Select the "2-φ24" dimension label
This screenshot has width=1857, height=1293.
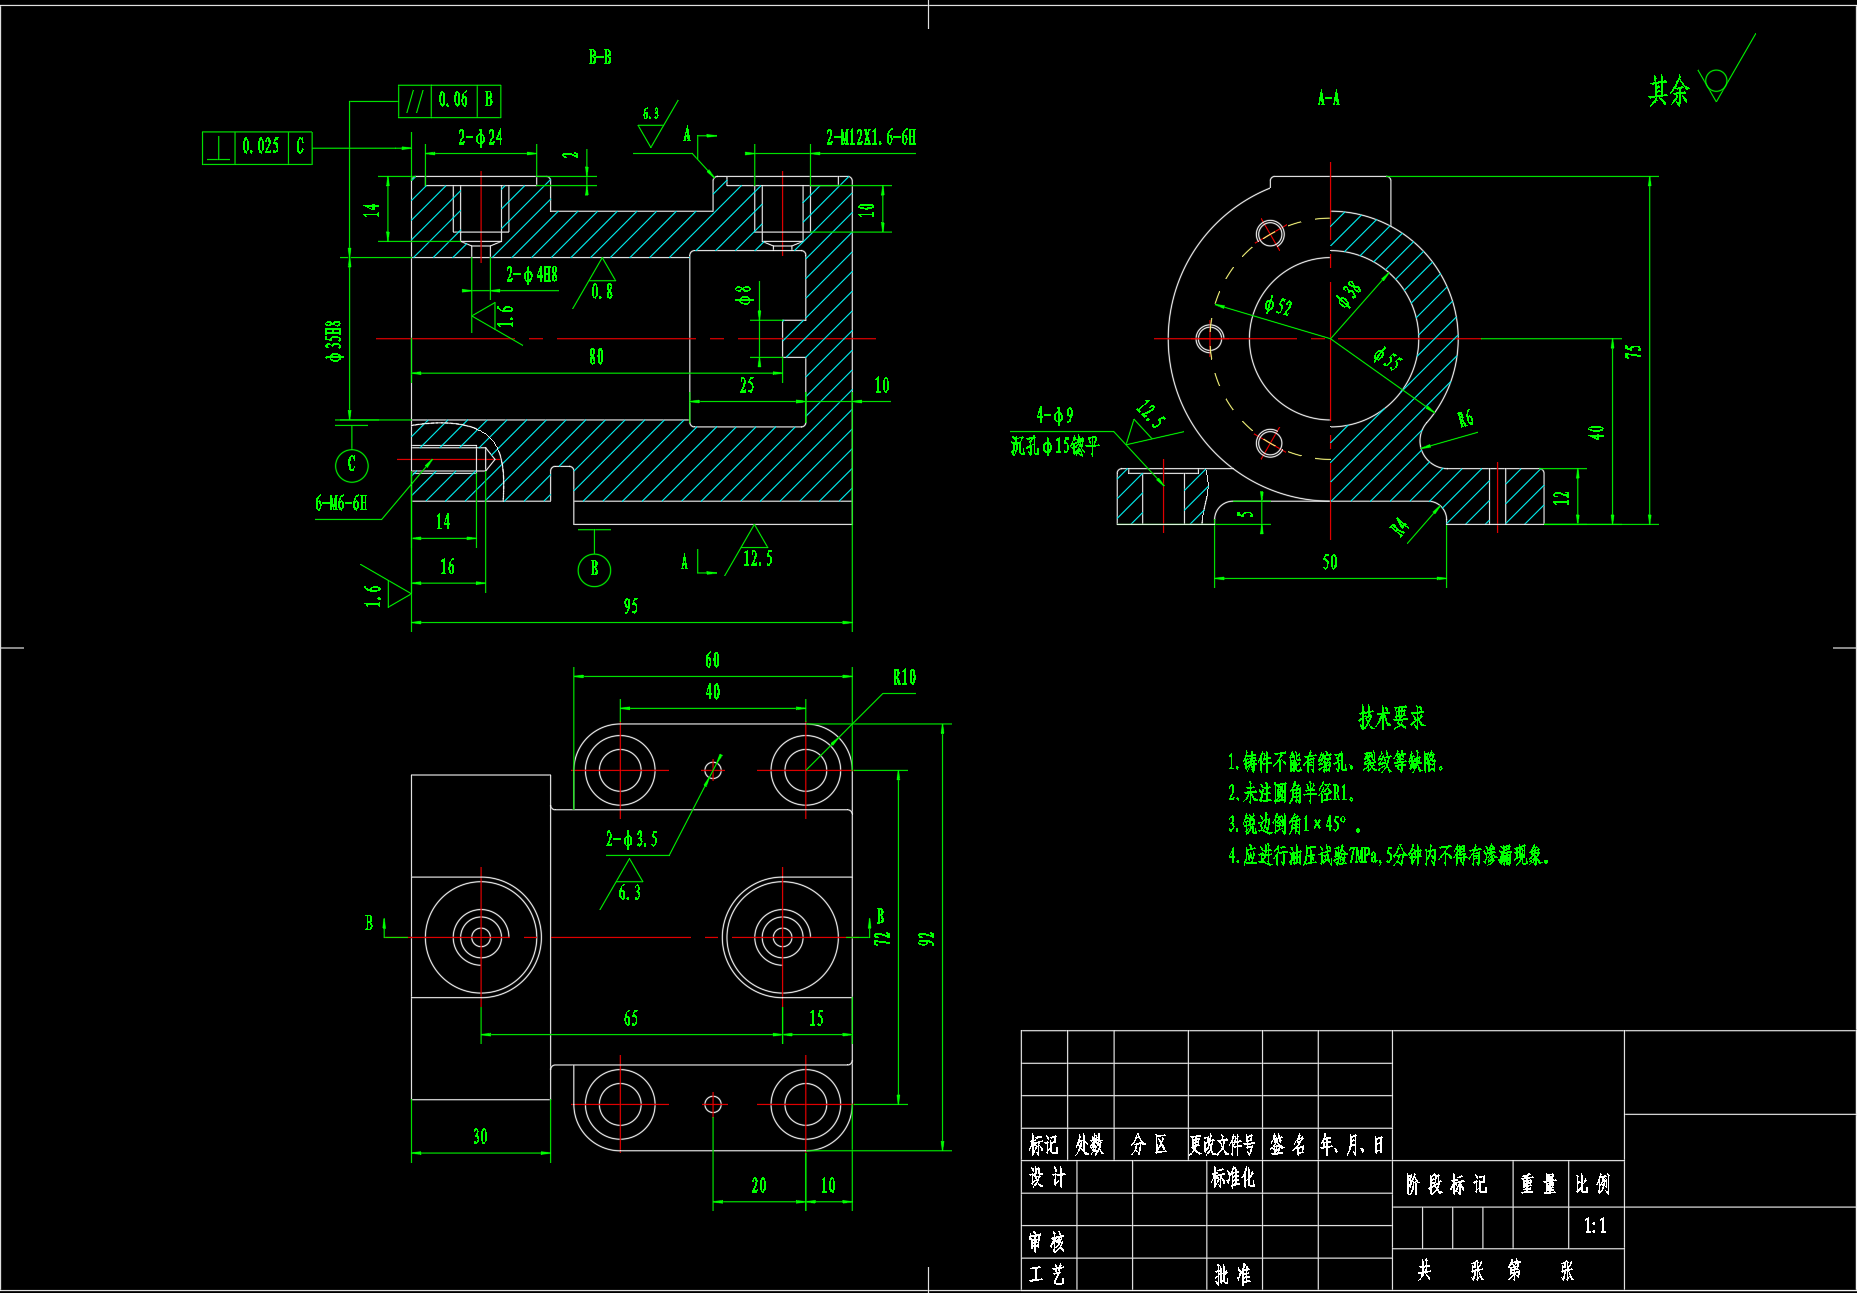pos(481,137)
